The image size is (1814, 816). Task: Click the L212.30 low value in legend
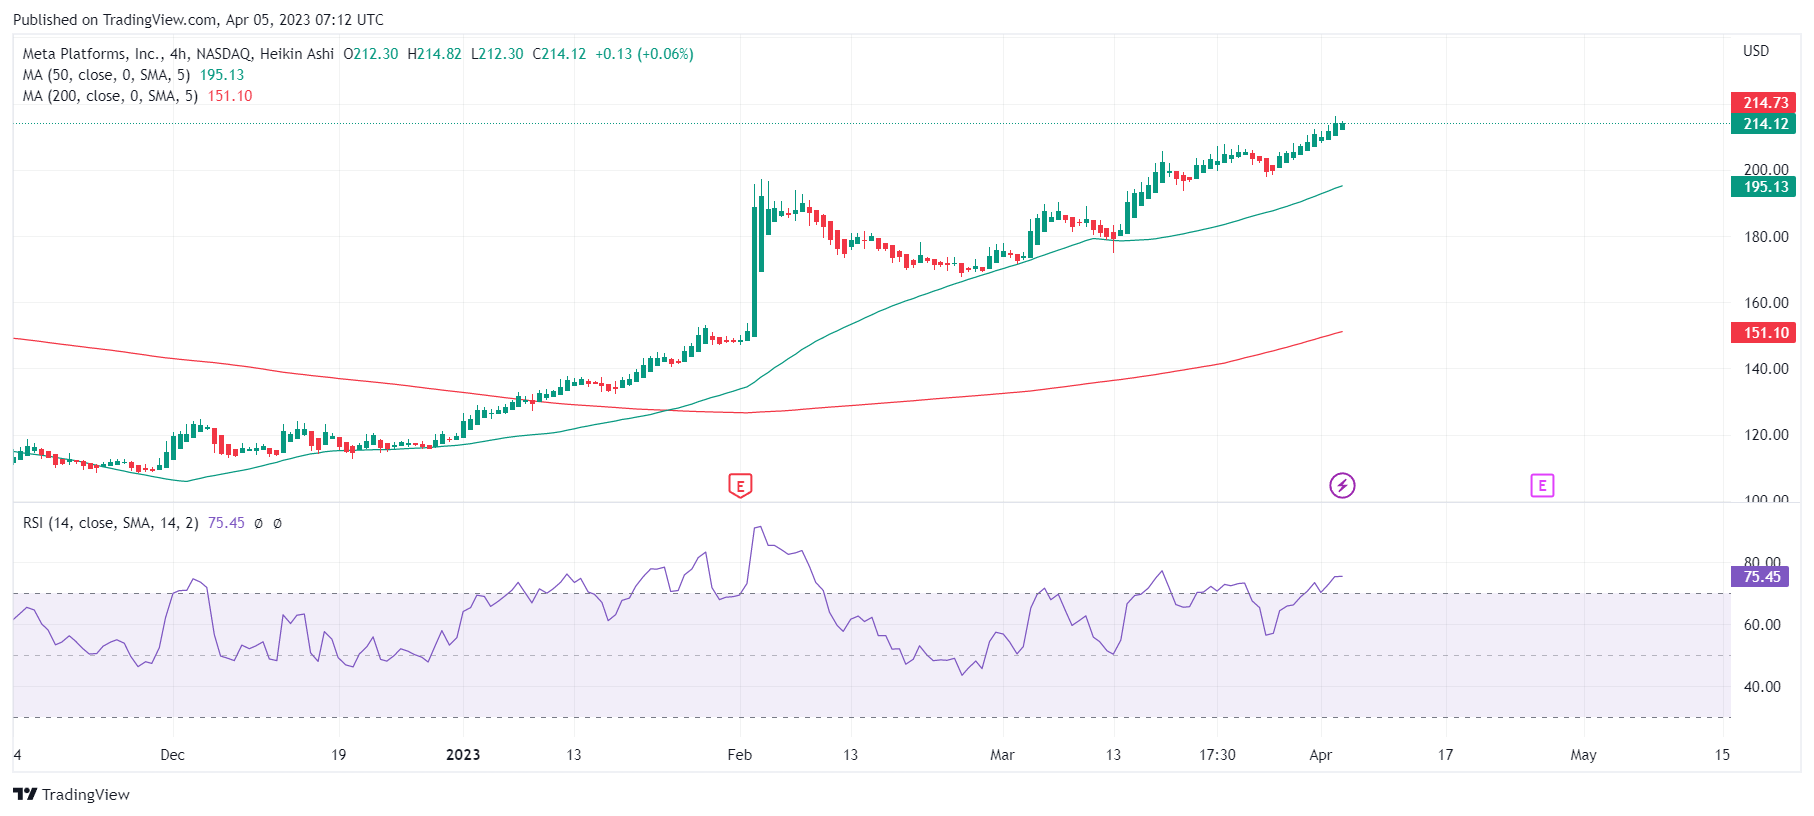point(497,54)
